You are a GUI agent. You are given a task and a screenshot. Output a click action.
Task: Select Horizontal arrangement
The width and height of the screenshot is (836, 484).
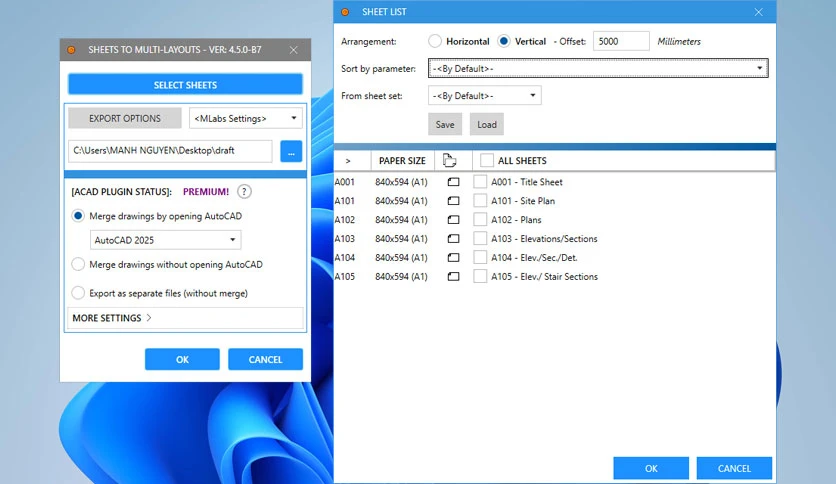tap(435, 41)
